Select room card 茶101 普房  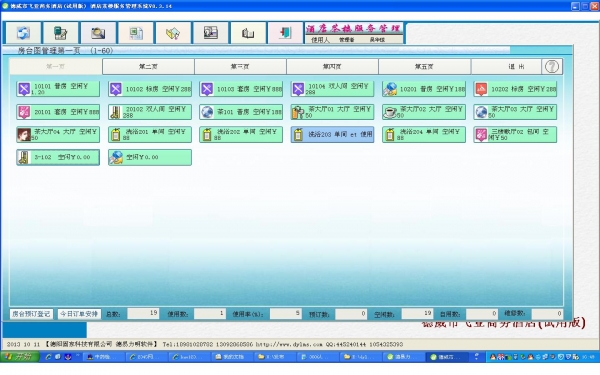coord(241,112)
